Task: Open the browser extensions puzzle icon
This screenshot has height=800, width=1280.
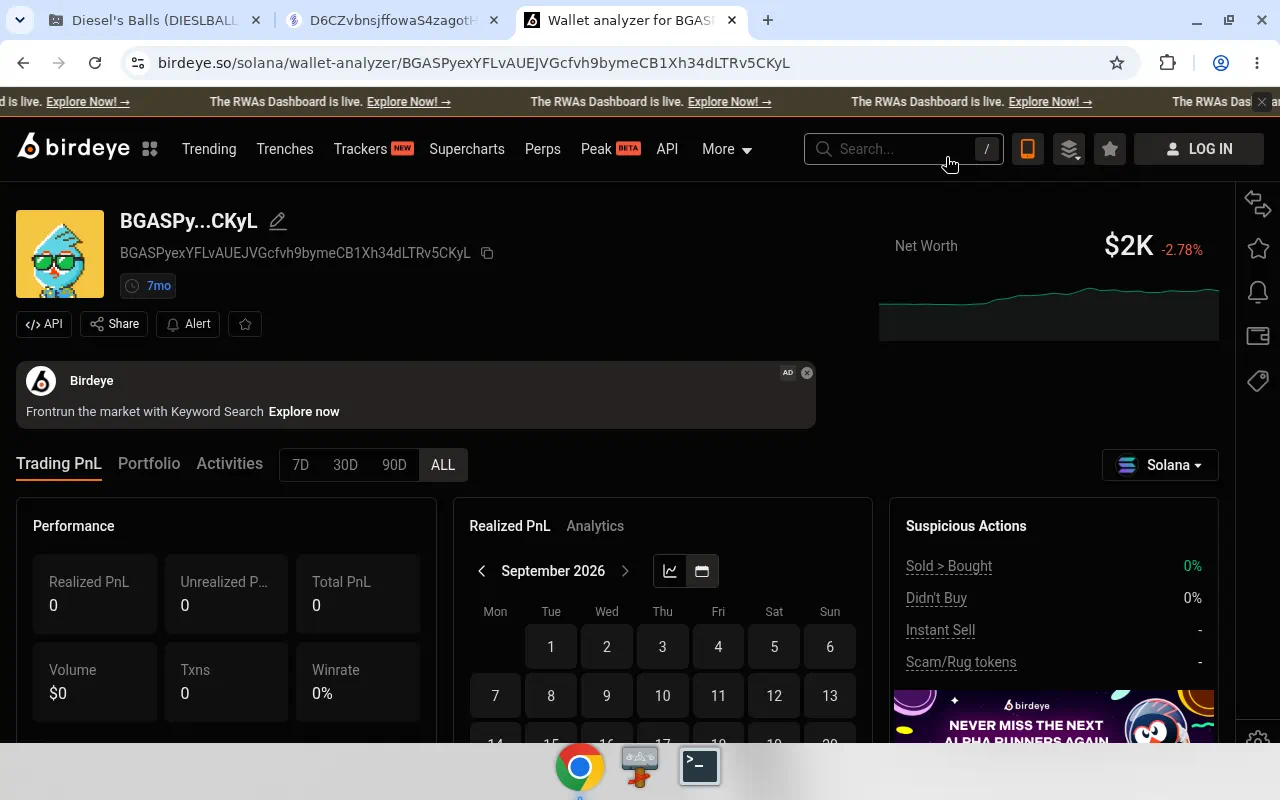Action: point(1167,63)
